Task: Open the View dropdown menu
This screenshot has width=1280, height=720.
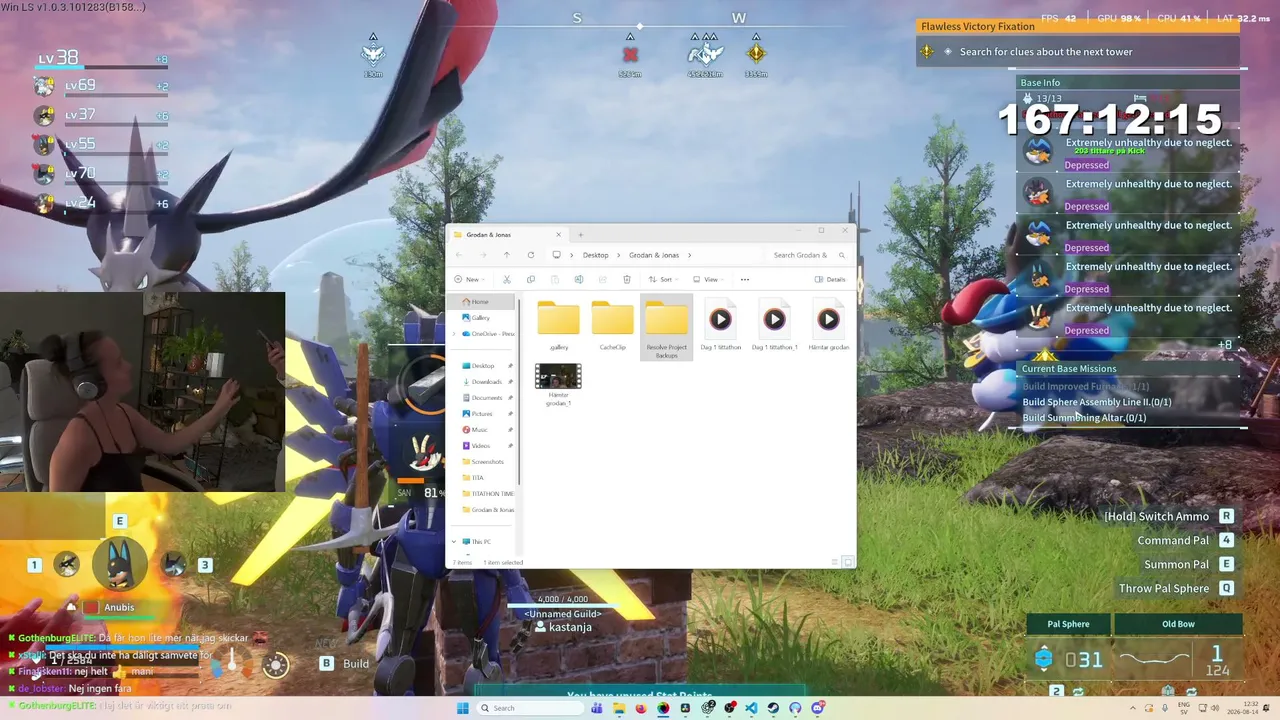Action: (710, 280)
